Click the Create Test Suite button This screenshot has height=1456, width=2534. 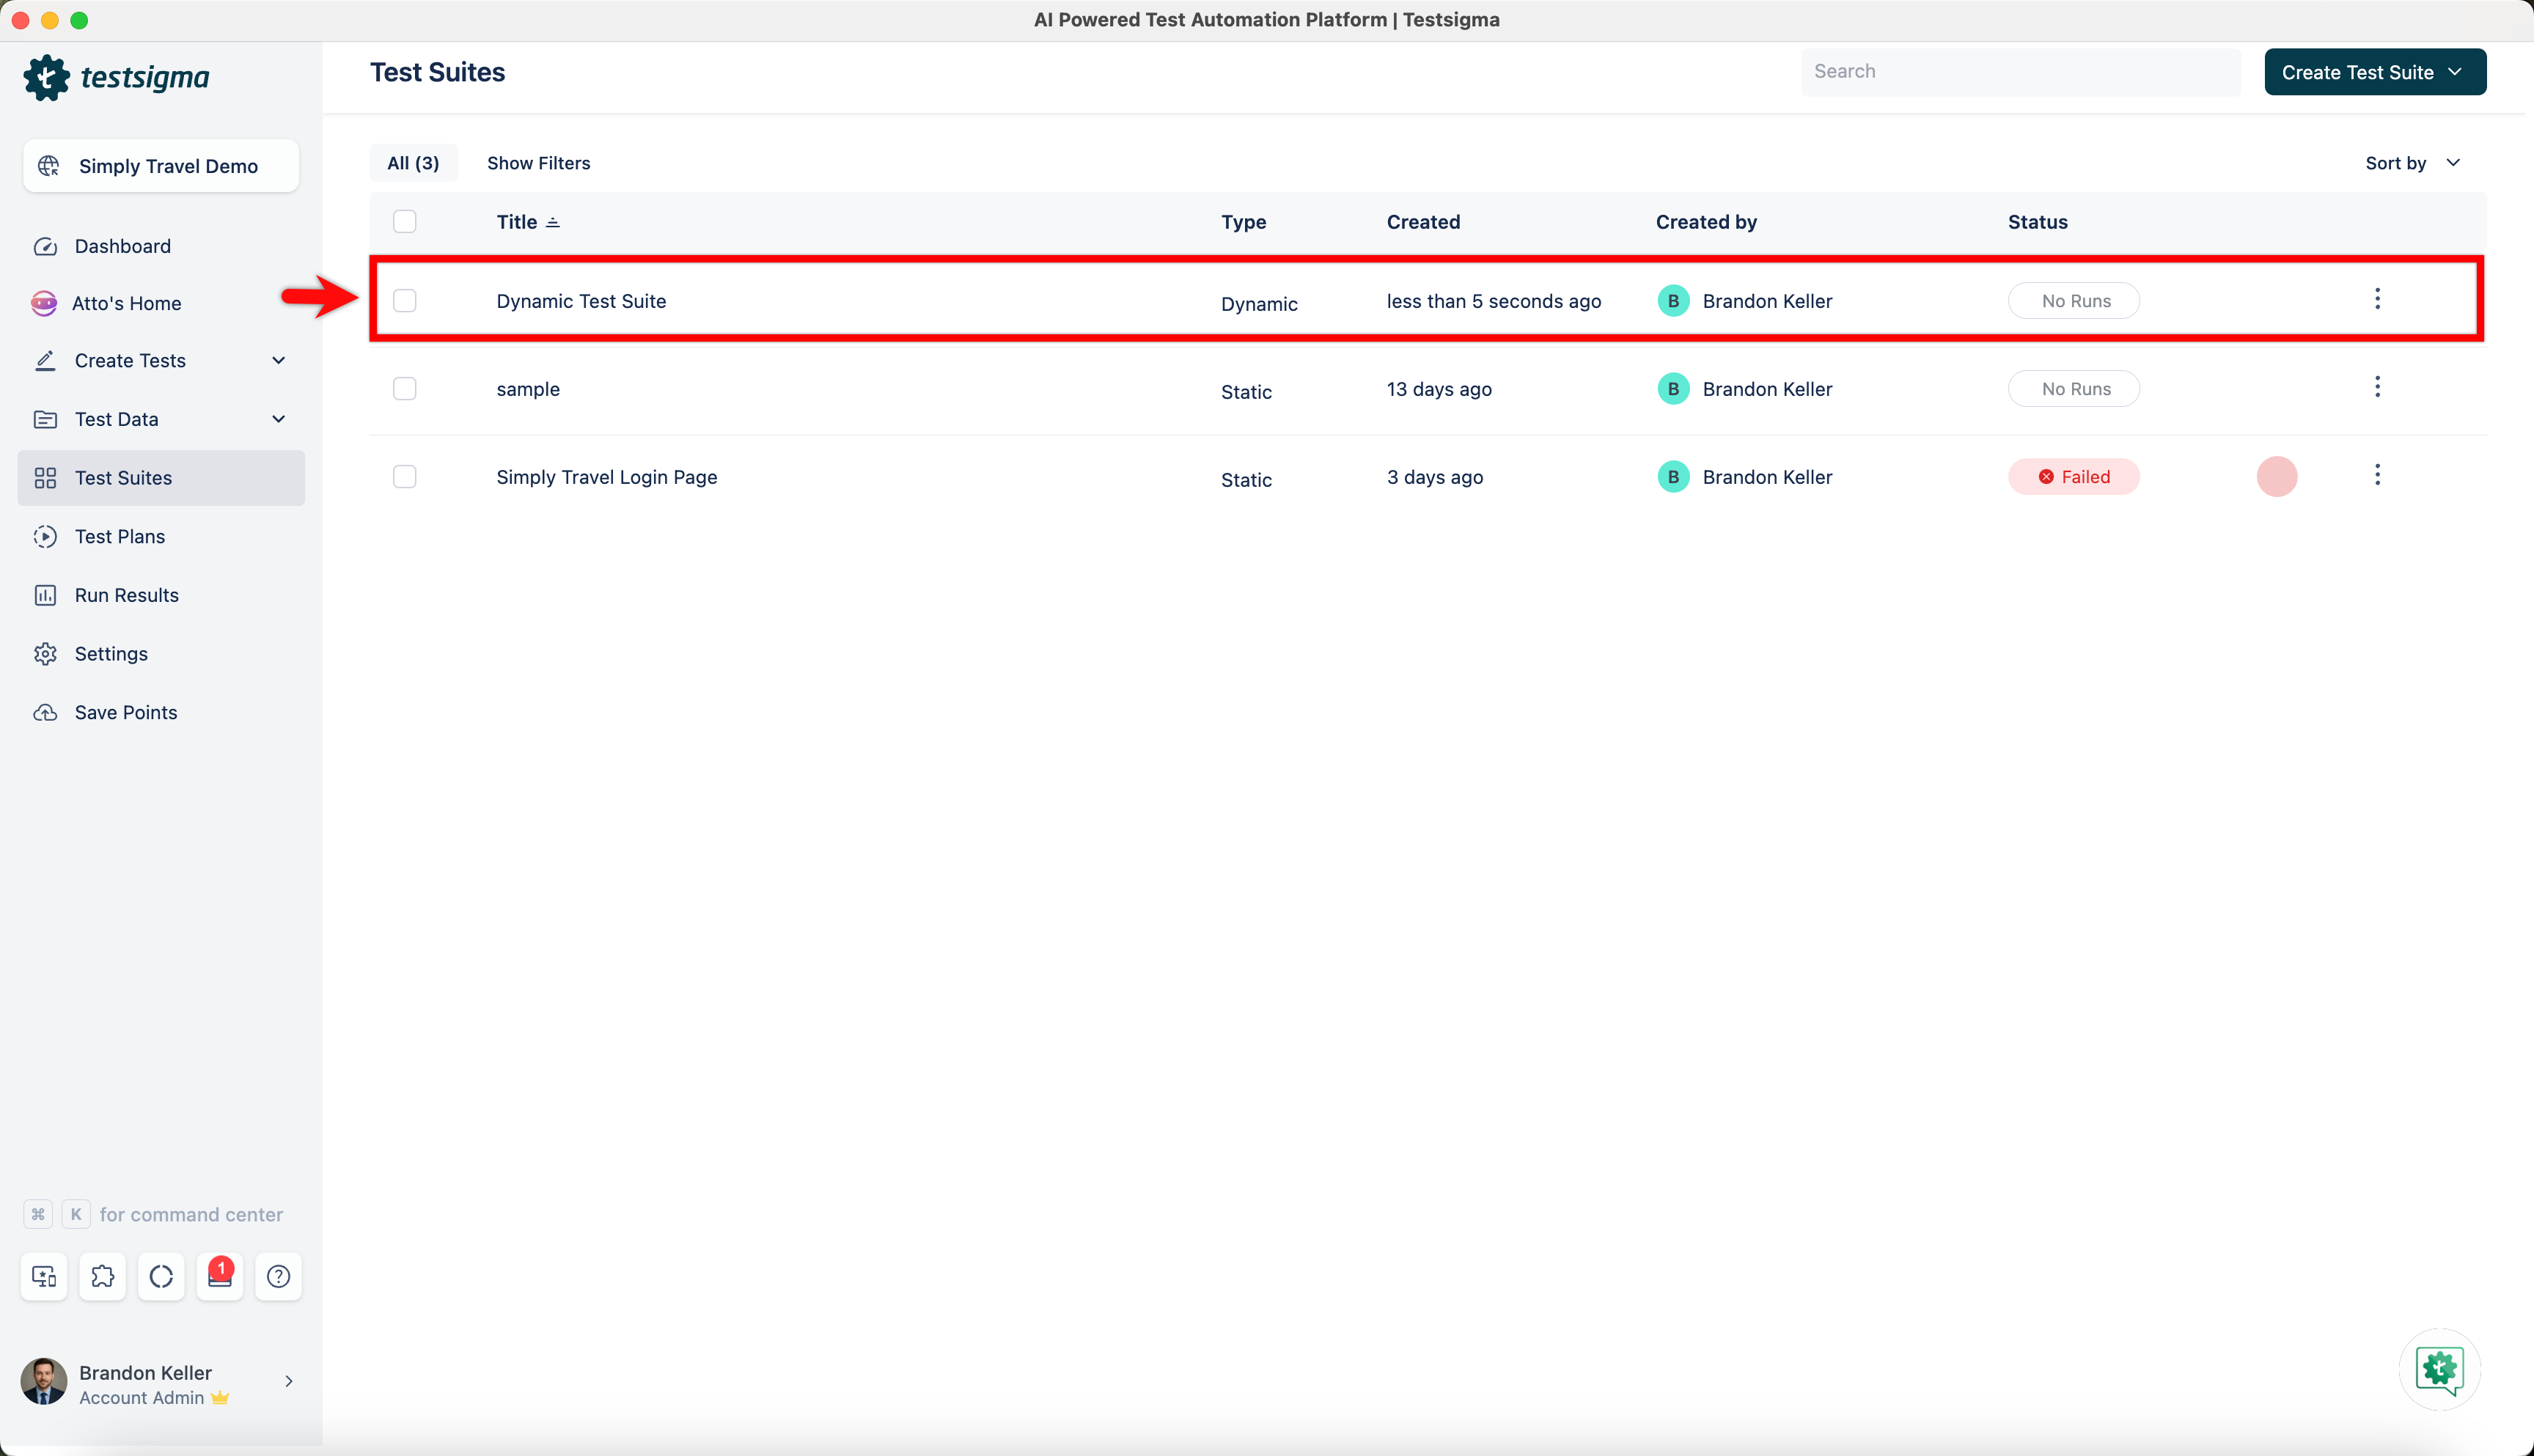click(2375, 71)
